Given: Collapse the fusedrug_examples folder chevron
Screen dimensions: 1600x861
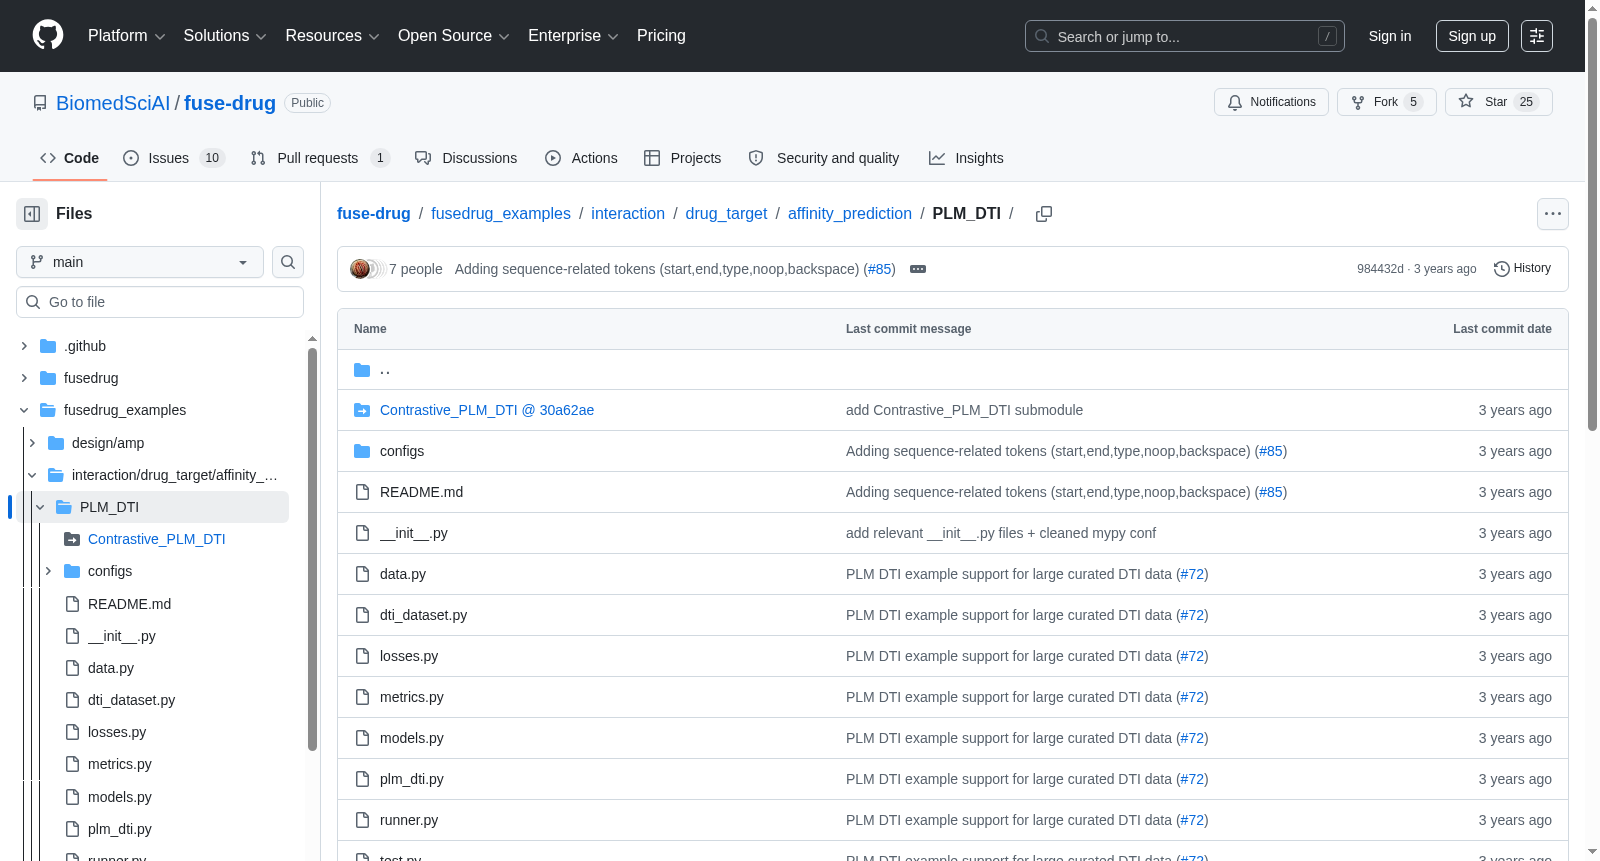Looking at the screenshot, I should (x=24, y=410).
